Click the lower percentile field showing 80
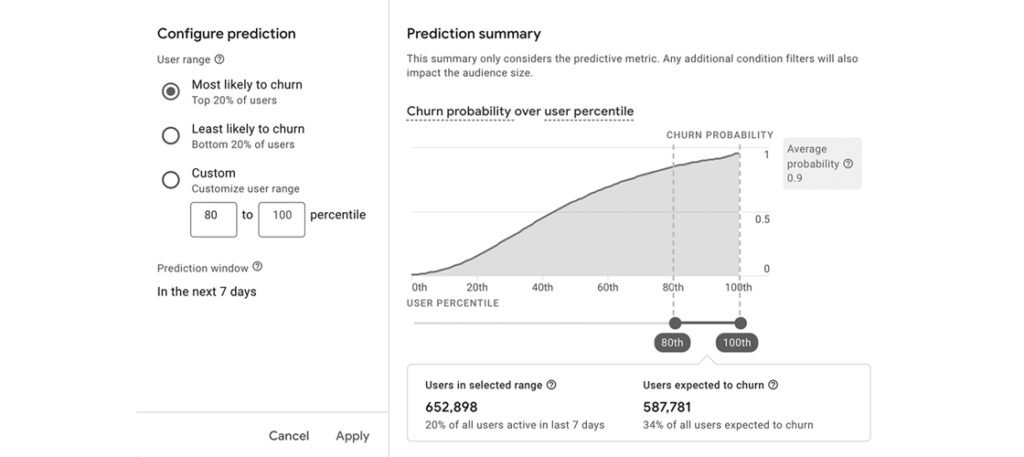Image resolution: width=1024 pixels, height=457 pixels. (x=213, y=215)
